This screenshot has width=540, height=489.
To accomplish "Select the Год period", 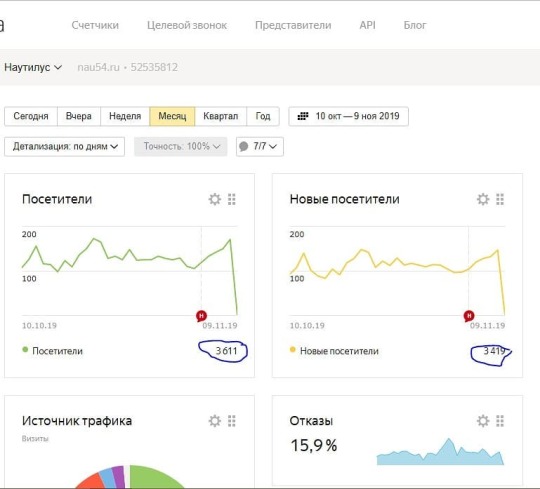I will tap(263, 116).
